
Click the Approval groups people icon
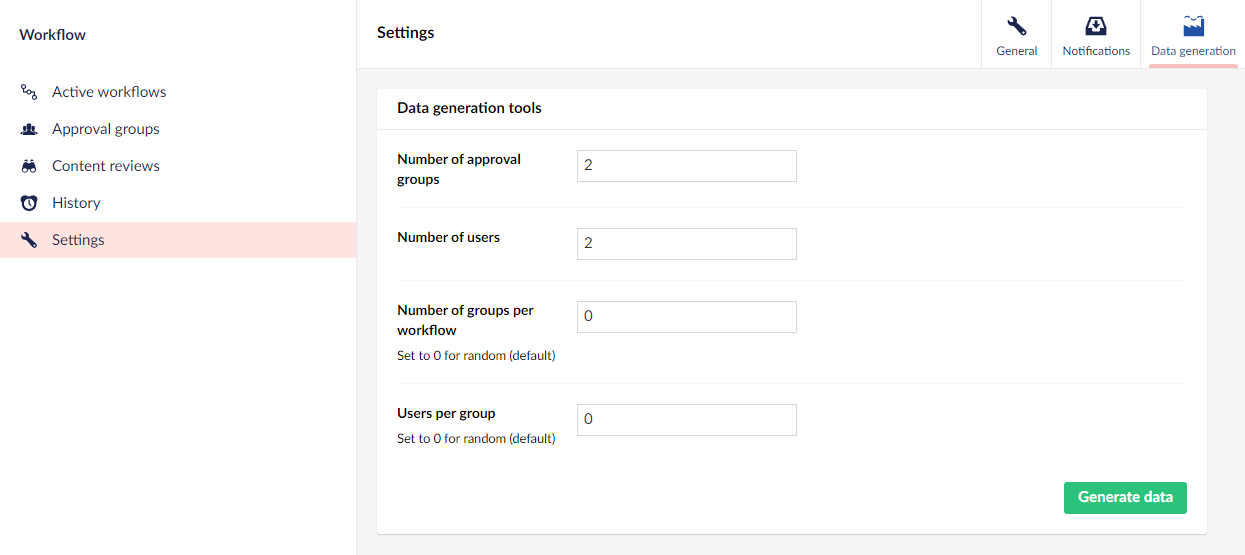coord(29,129)
